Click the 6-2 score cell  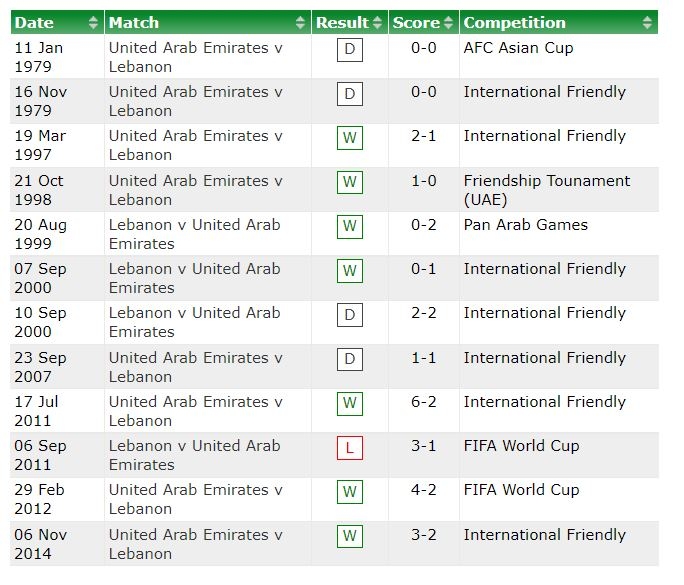[x=424, y=402]
